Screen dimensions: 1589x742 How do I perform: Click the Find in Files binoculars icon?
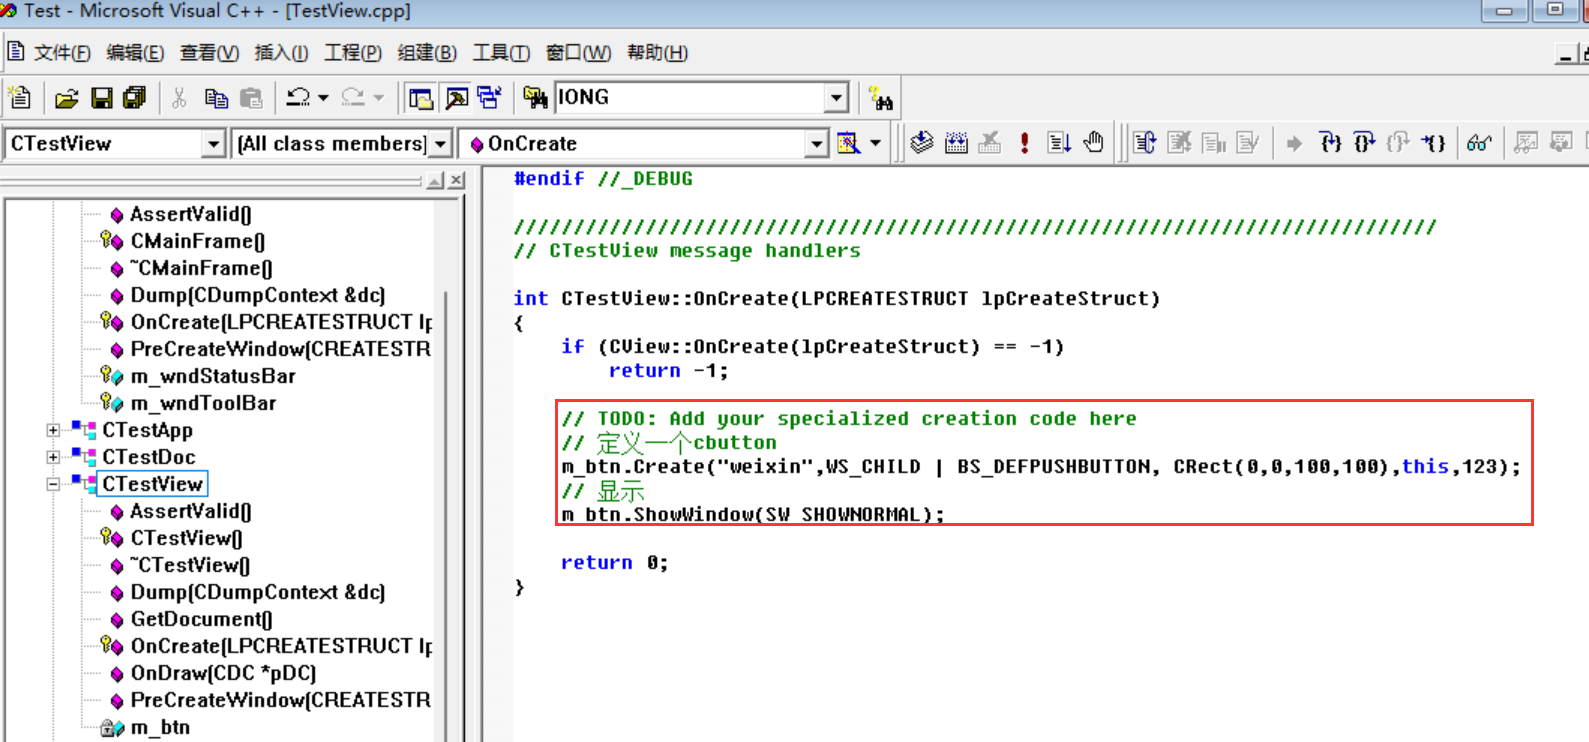tap(535, 97)
